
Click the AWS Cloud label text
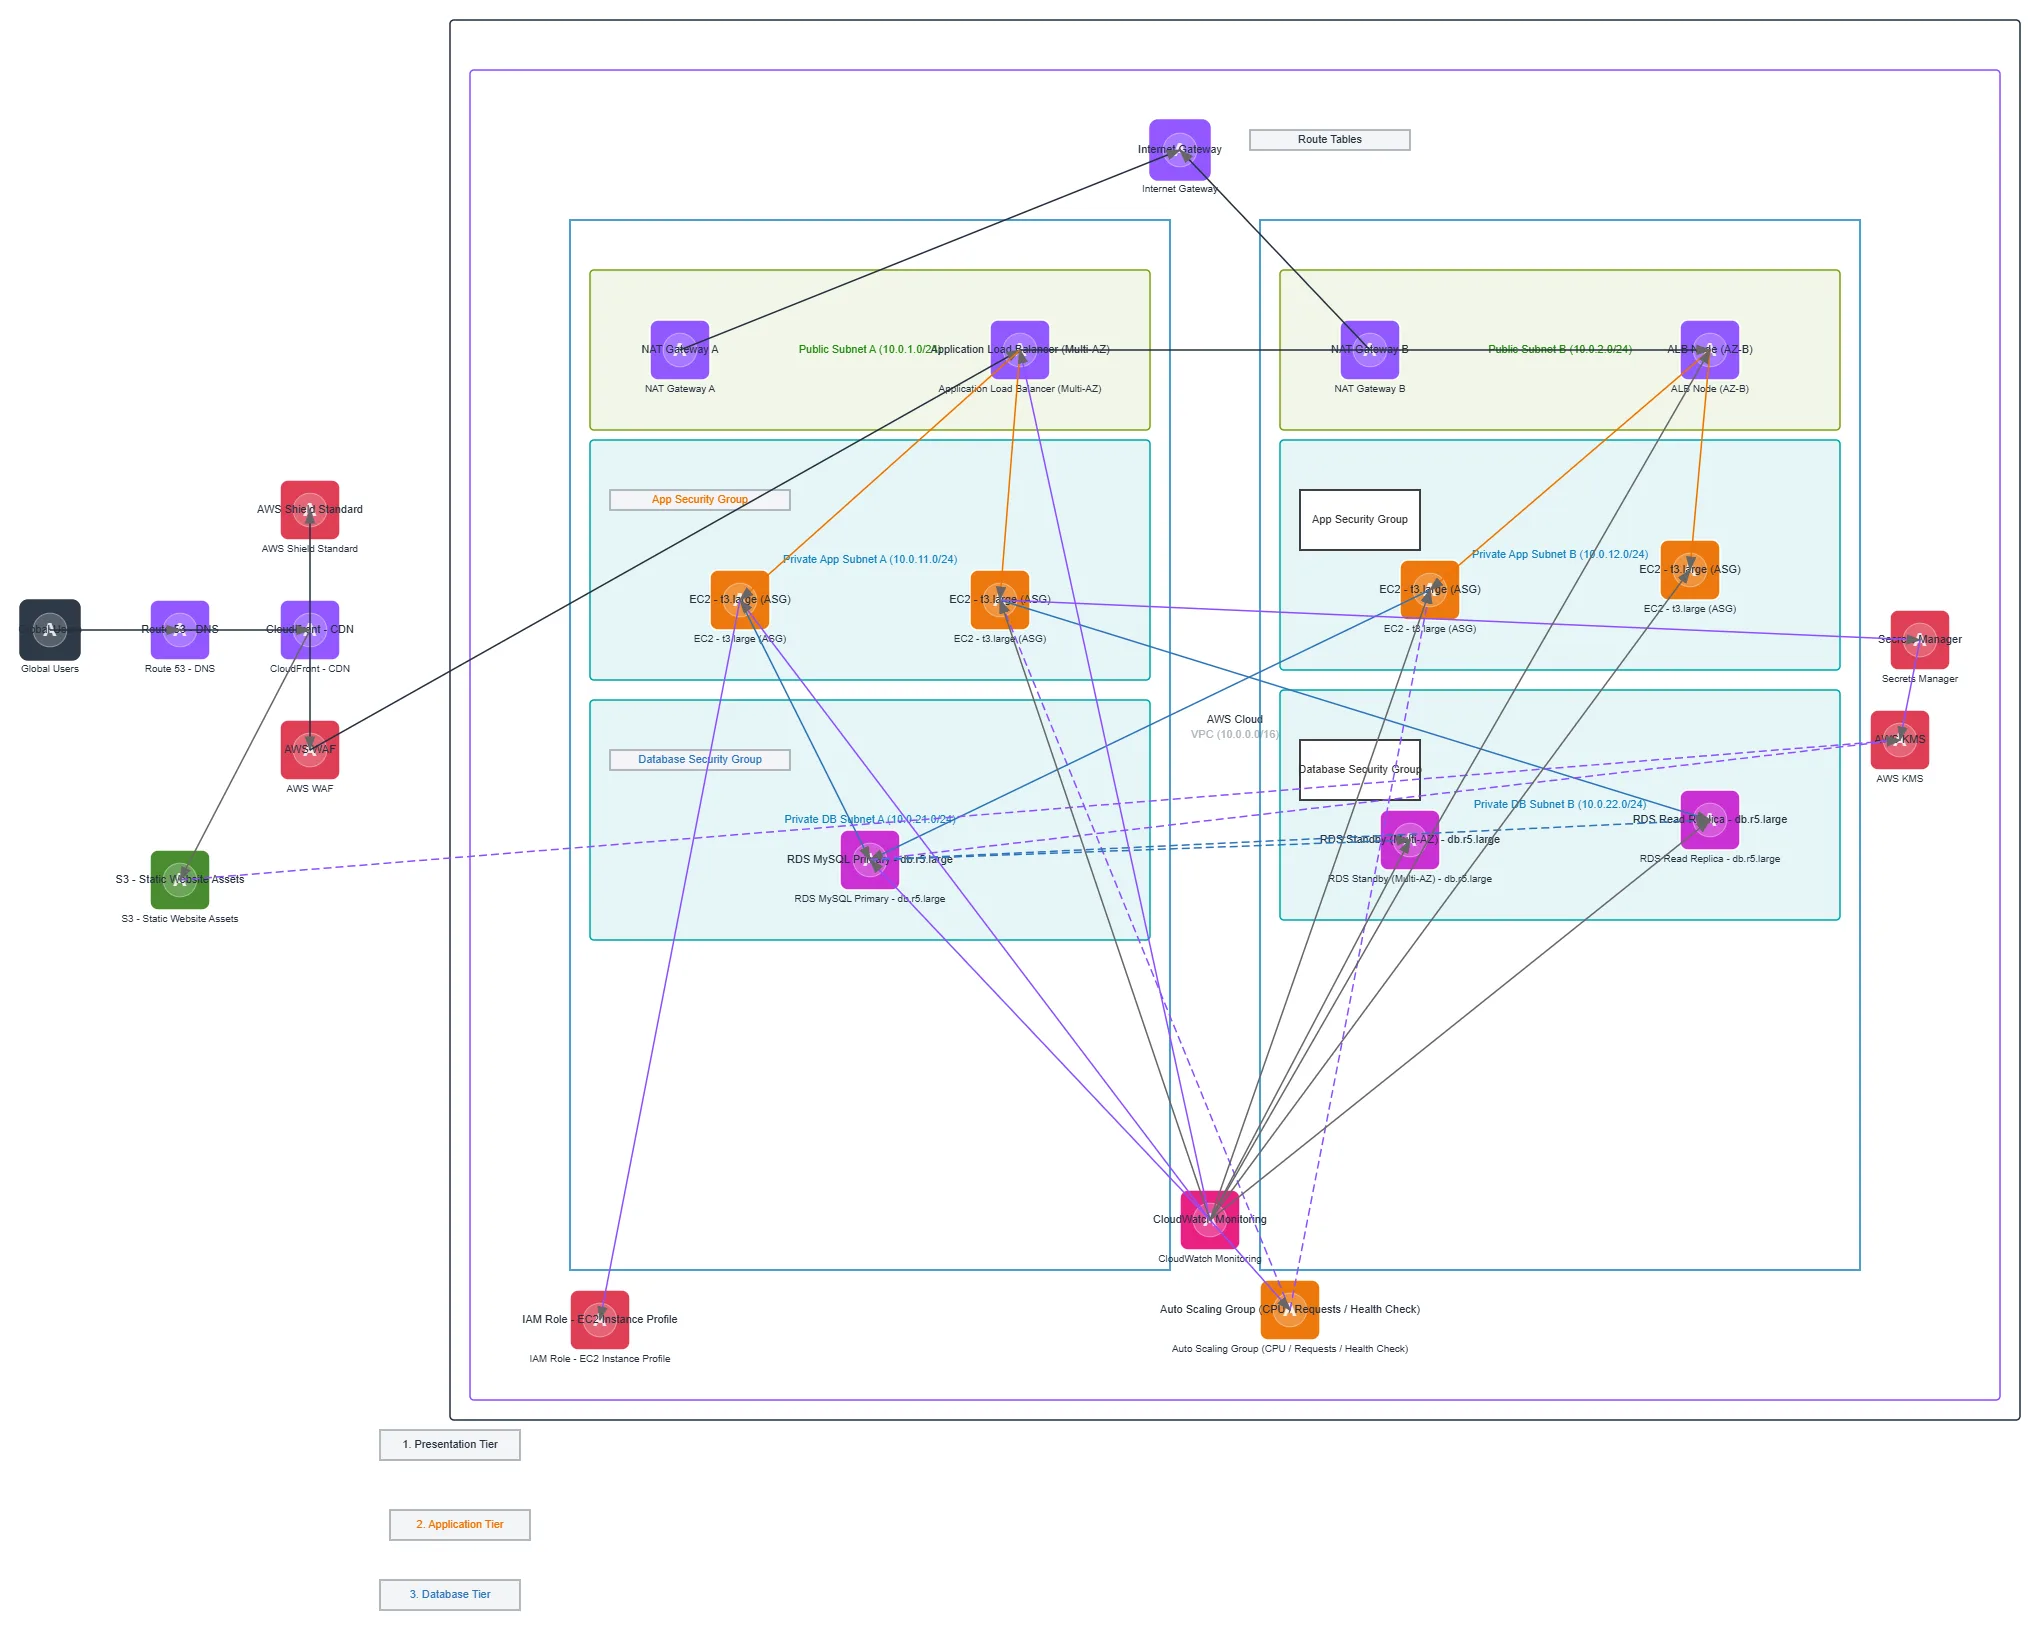click(1235, 720)
